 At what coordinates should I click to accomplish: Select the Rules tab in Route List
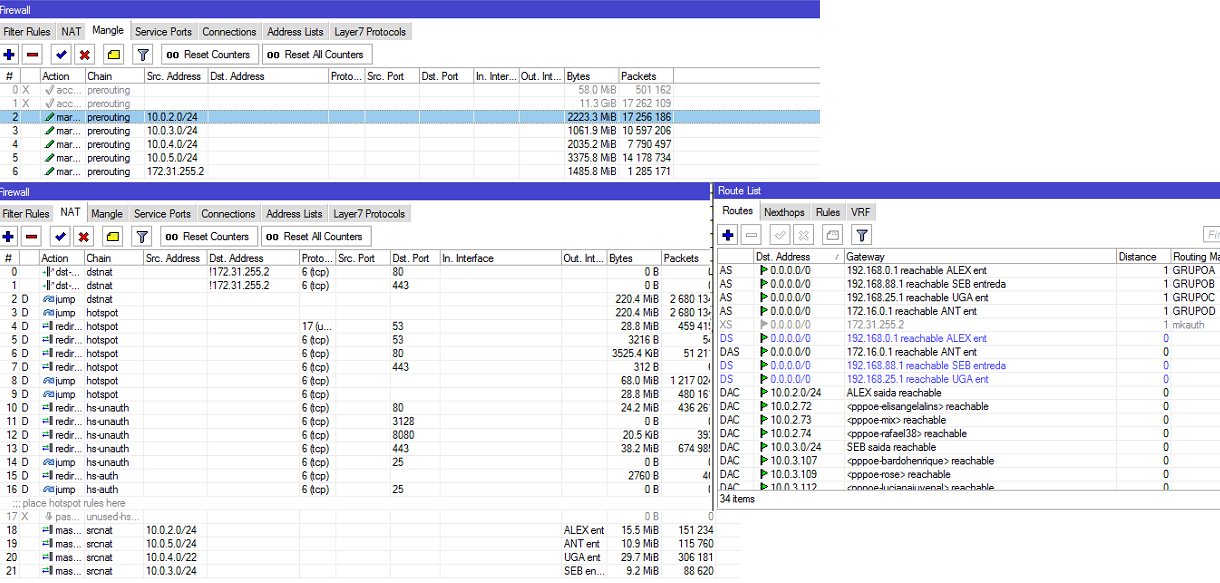(827, 212)
